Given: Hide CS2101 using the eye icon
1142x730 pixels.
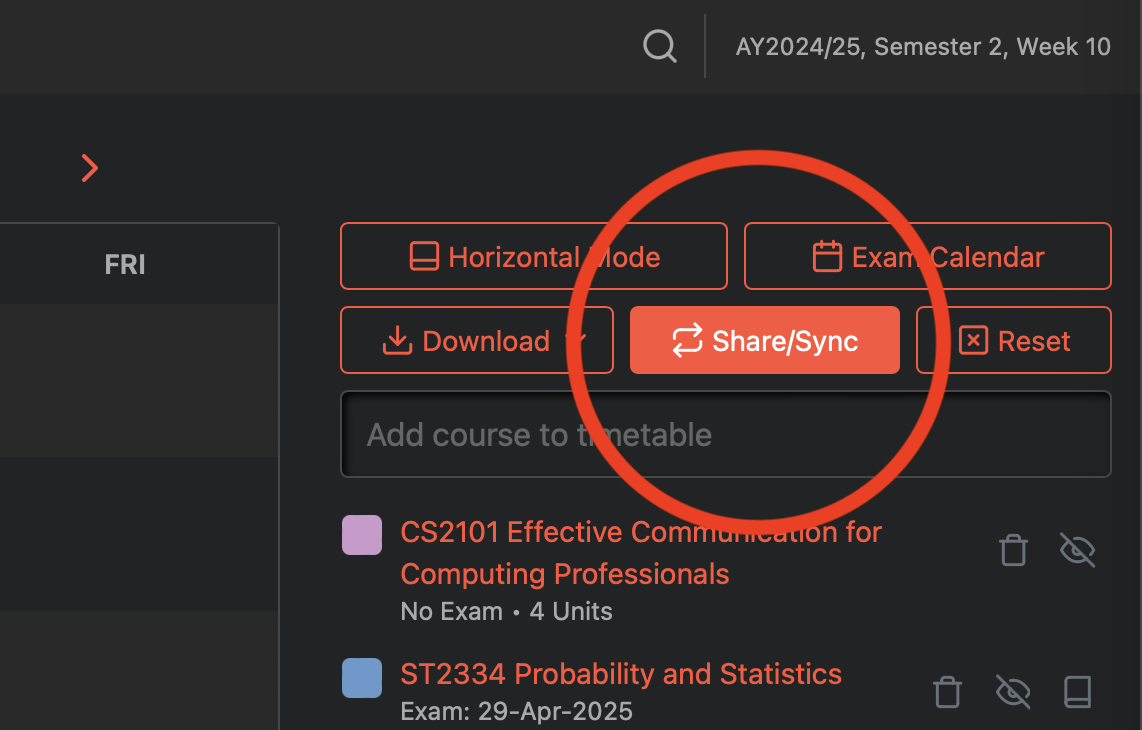Looking at the screenshot, I should coord(1077,549).
